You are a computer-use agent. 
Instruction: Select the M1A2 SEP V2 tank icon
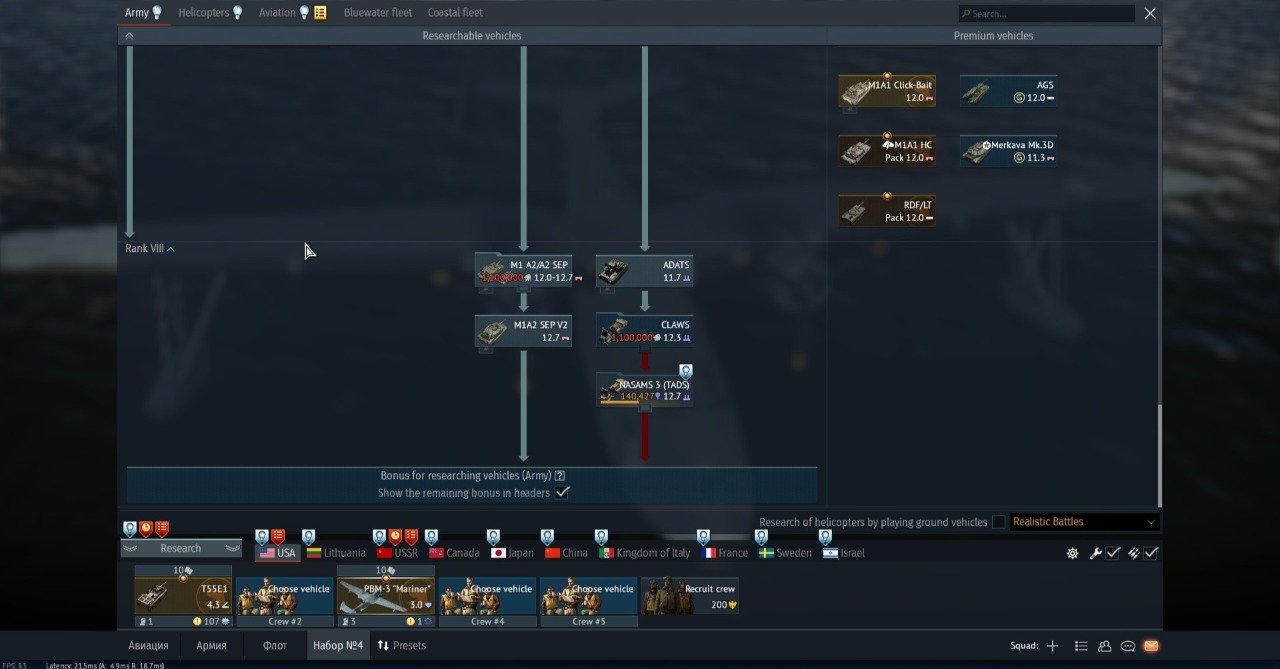(x=492, y=331)
